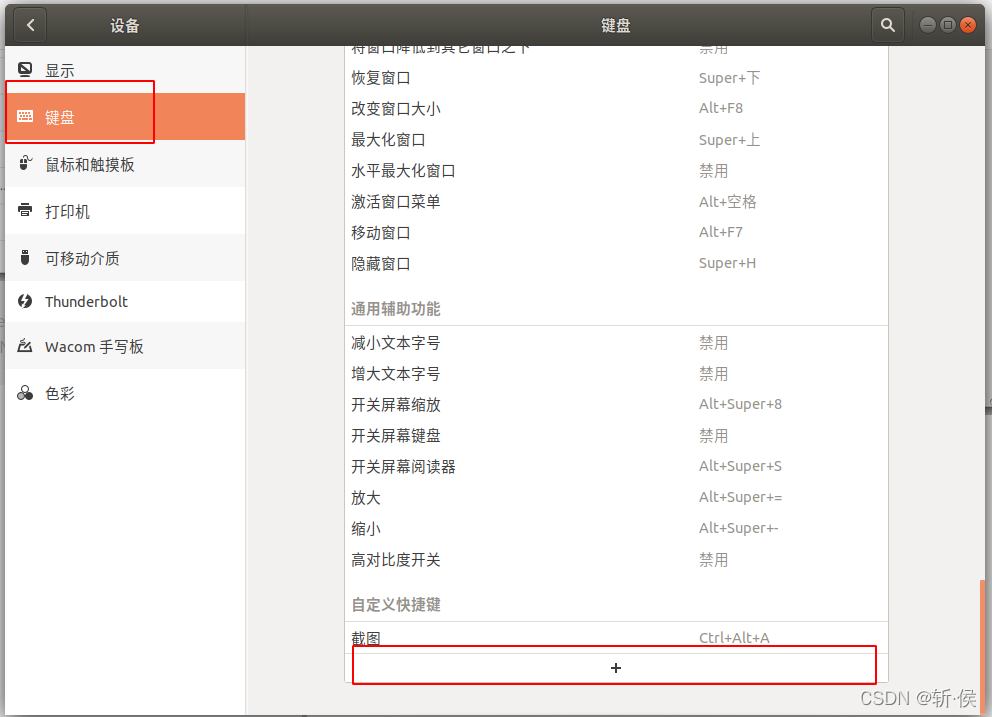Click the Alt+F8 shortcut value

pos(721,108)
